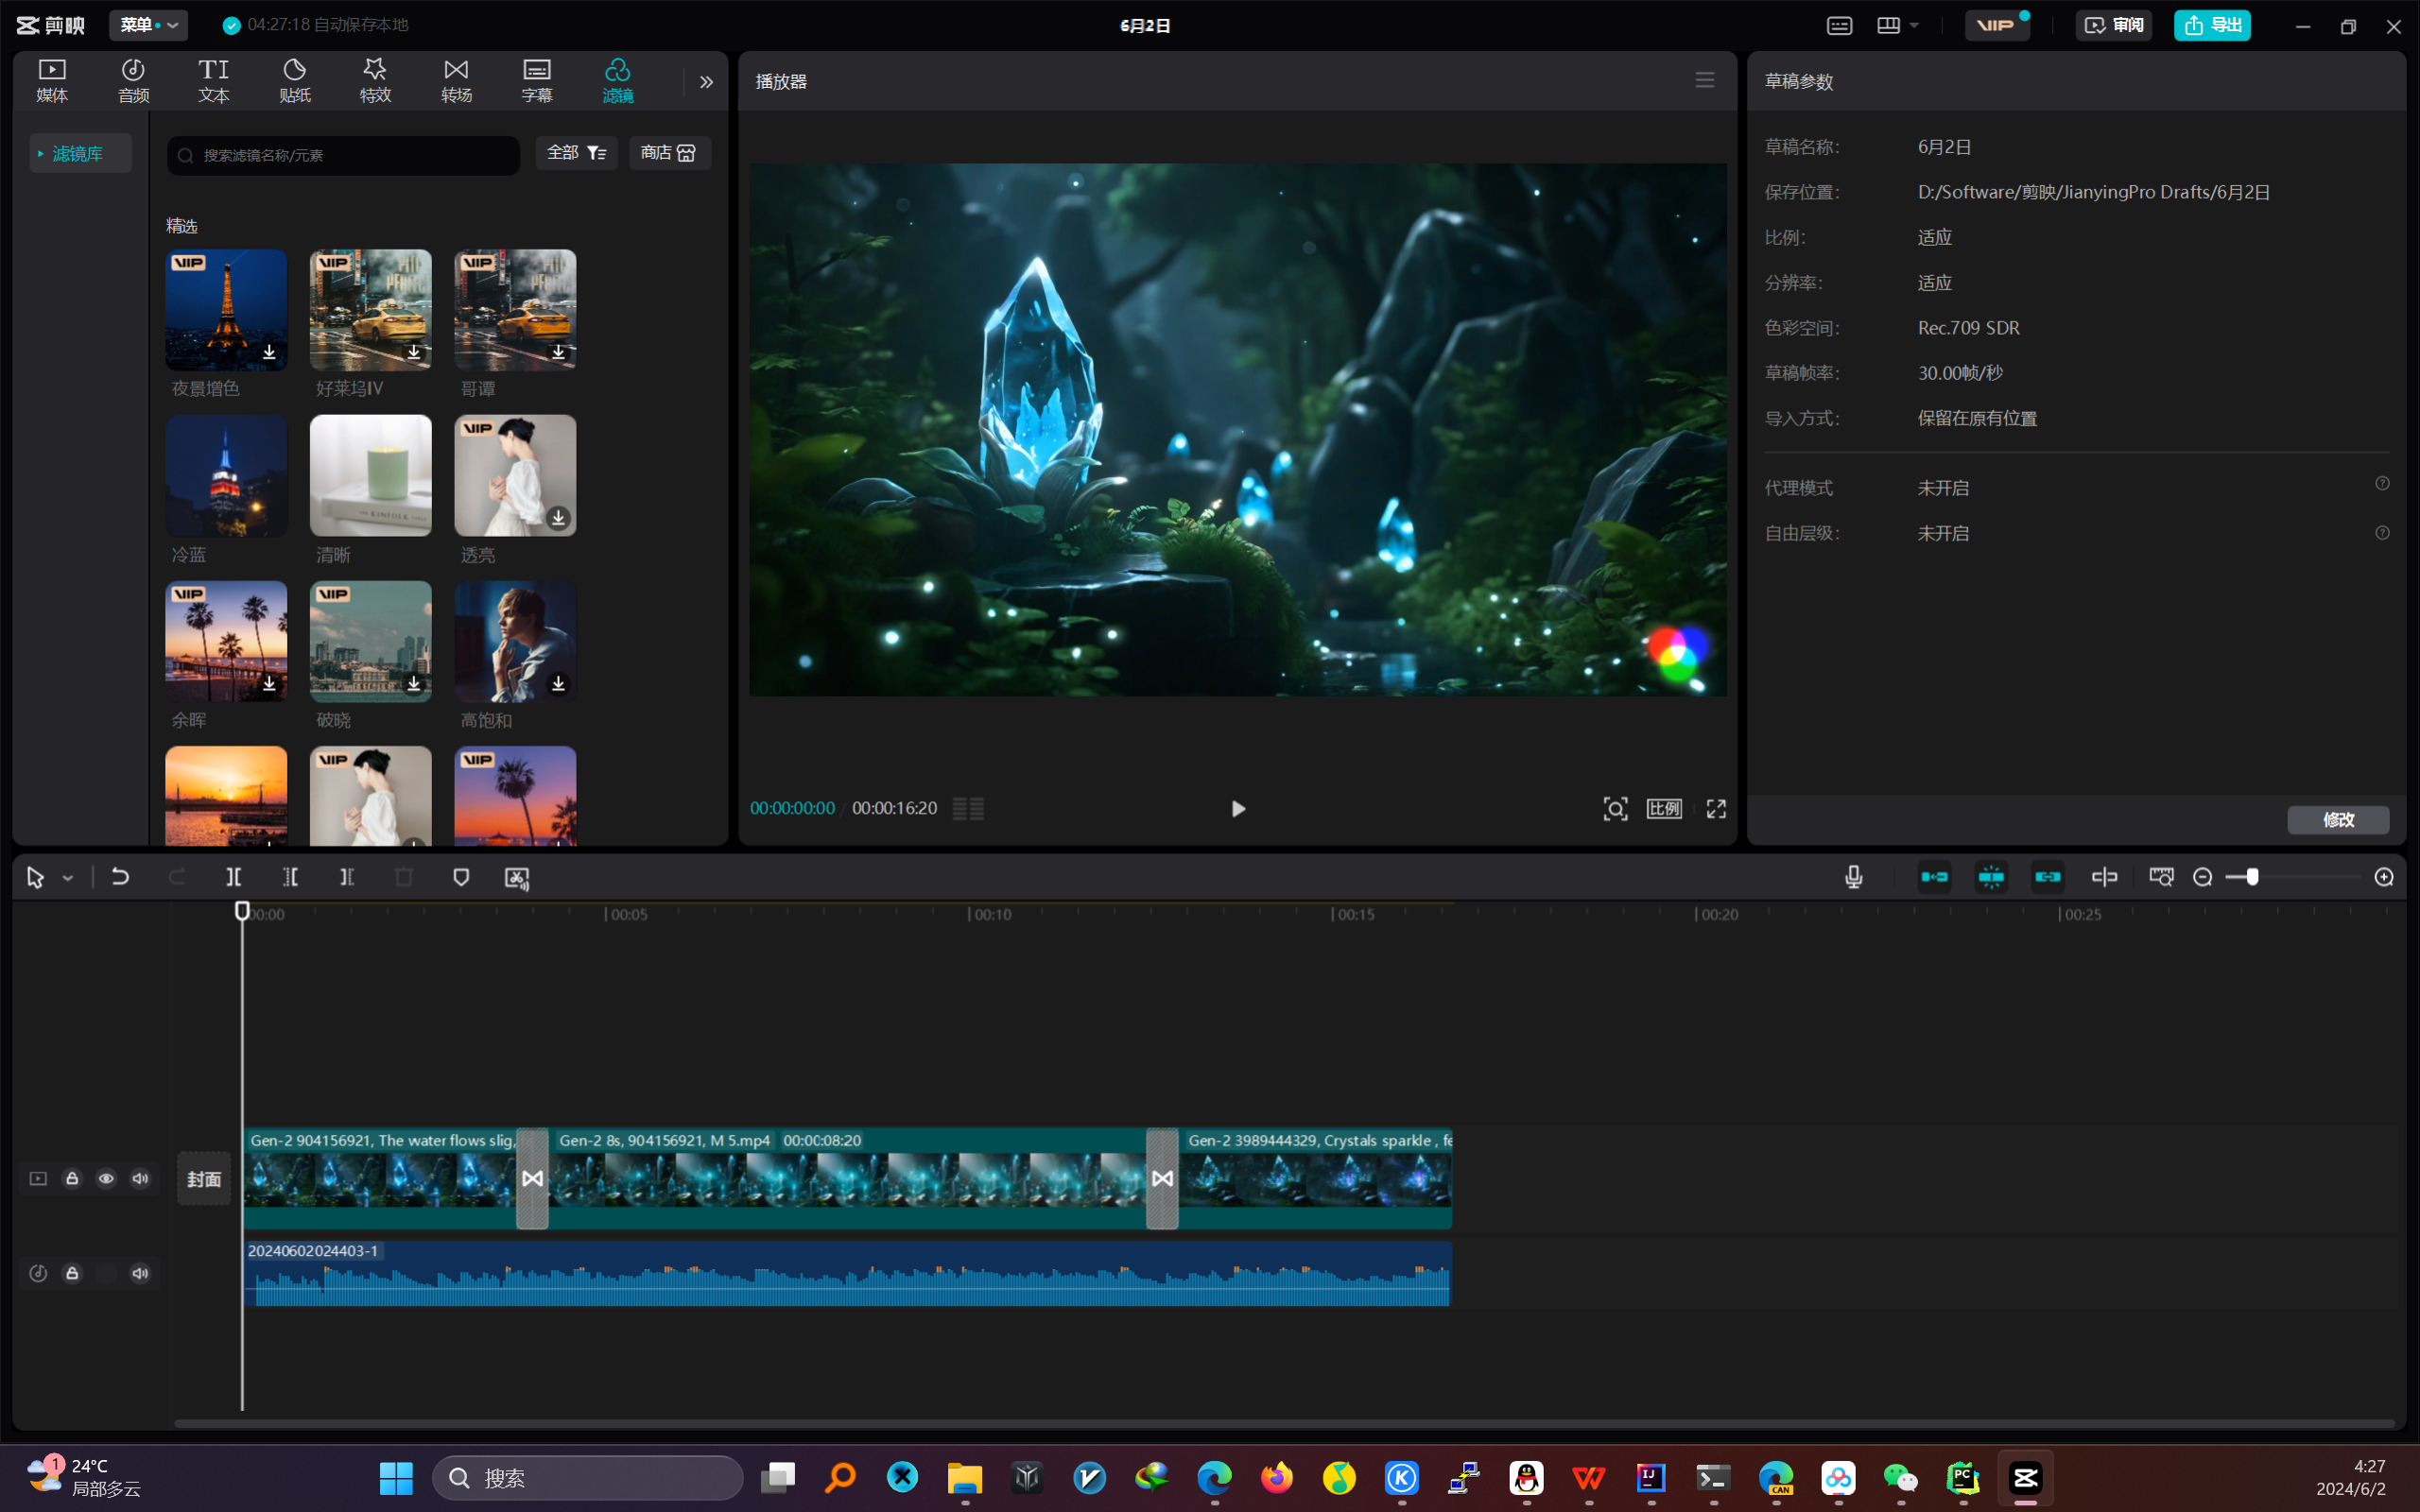Open the 菜单 menu dropdown
Screen dimensions: 2420x1512
pos(148,25)
